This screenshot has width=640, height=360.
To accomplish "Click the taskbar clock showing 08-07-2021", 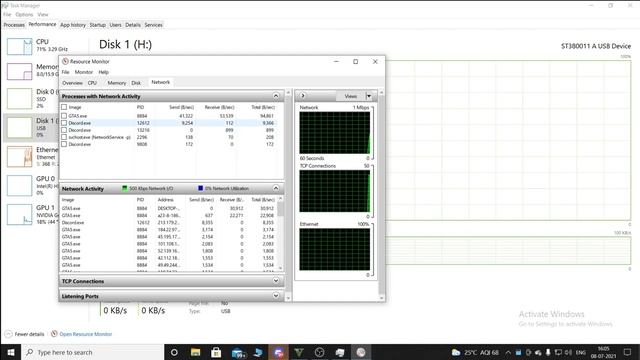I will 603,352.
